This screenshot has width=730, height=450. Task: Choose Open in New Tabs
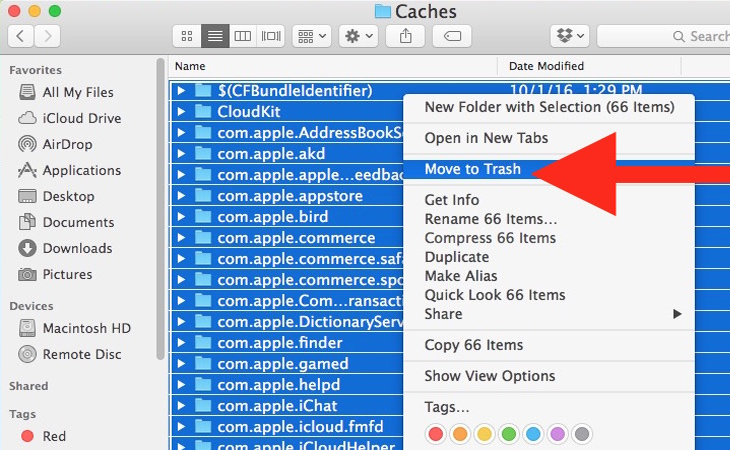coord(549,138)
